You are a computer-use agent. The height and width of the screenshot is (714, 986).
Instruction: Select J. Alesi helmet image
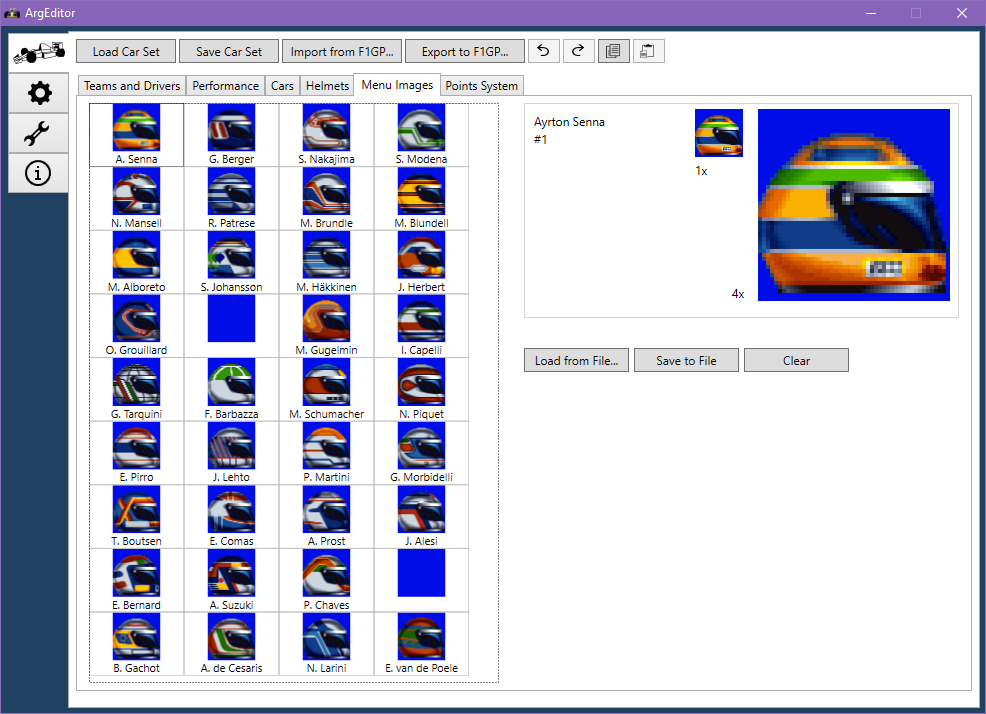tap(421, 509)
